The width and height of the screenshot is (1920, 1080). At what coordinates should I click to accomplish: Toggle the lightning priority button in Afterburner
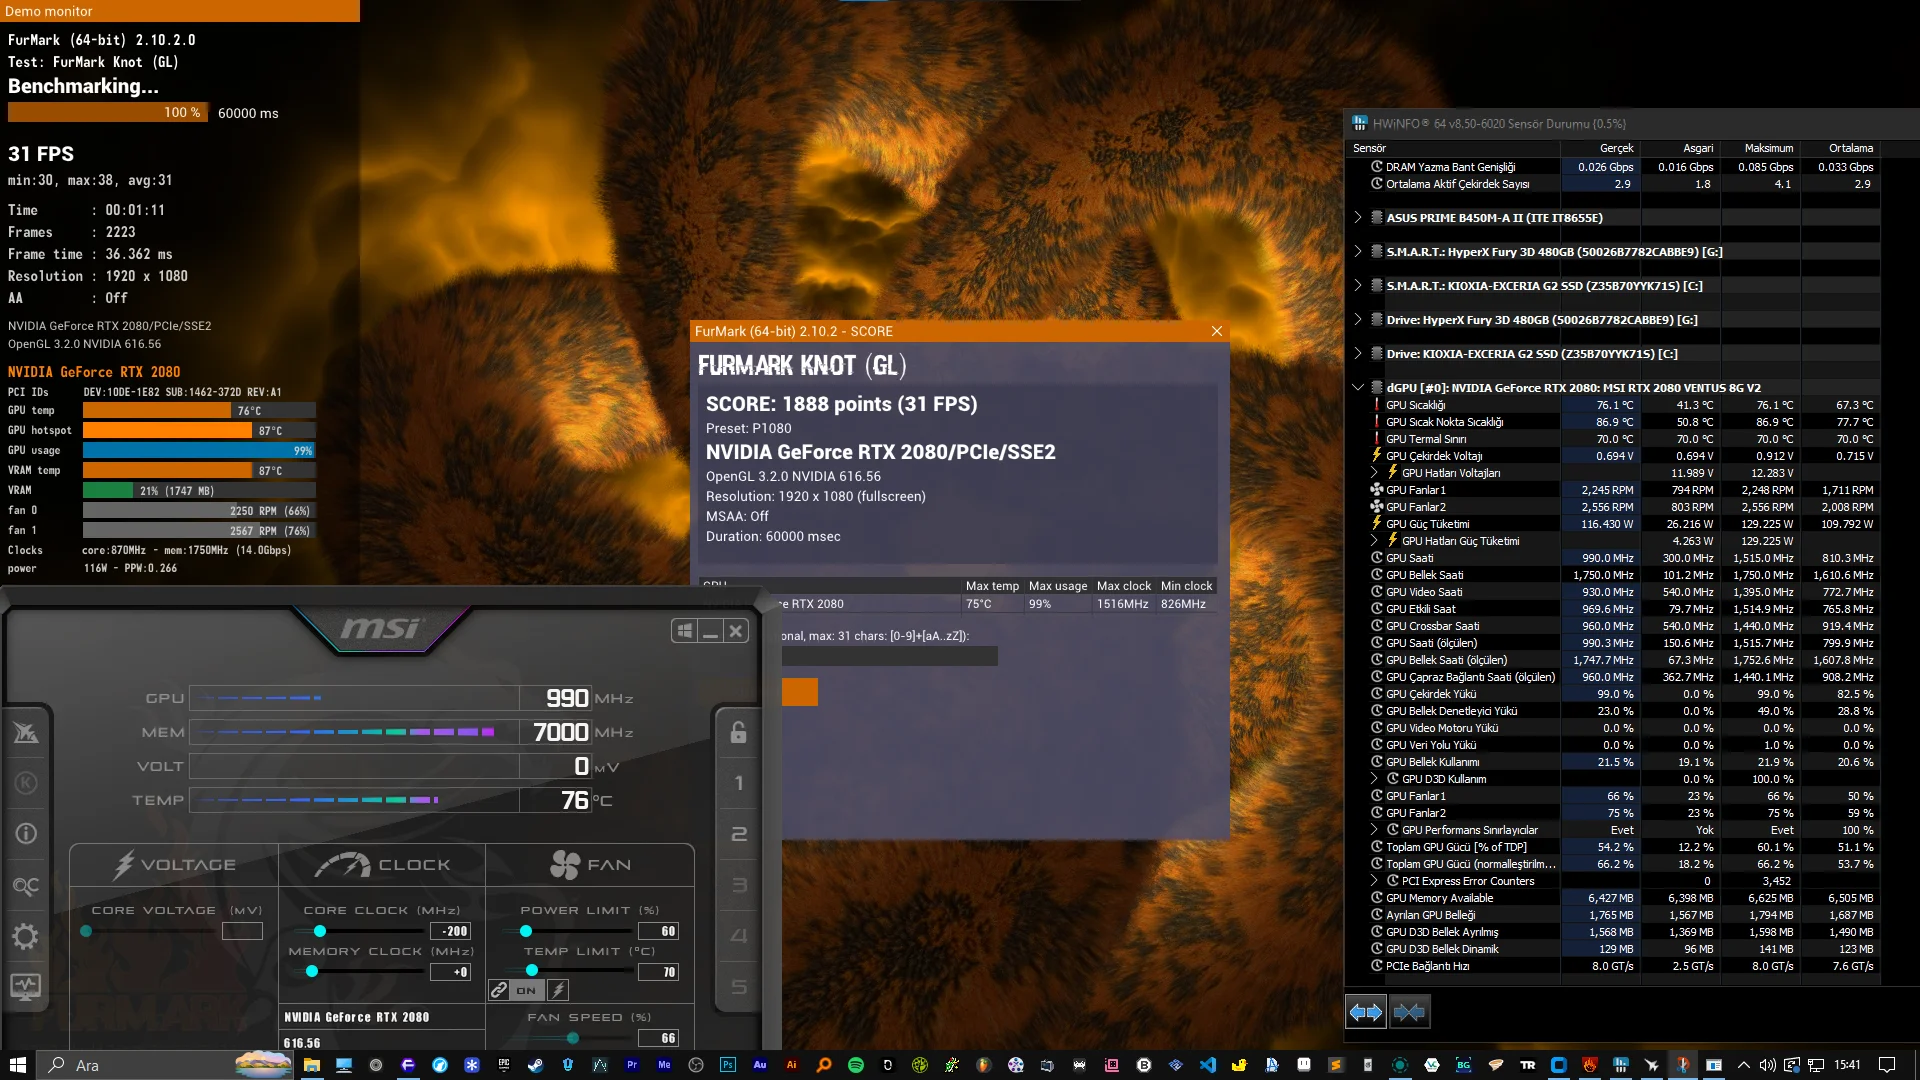[x=558, y=990]
